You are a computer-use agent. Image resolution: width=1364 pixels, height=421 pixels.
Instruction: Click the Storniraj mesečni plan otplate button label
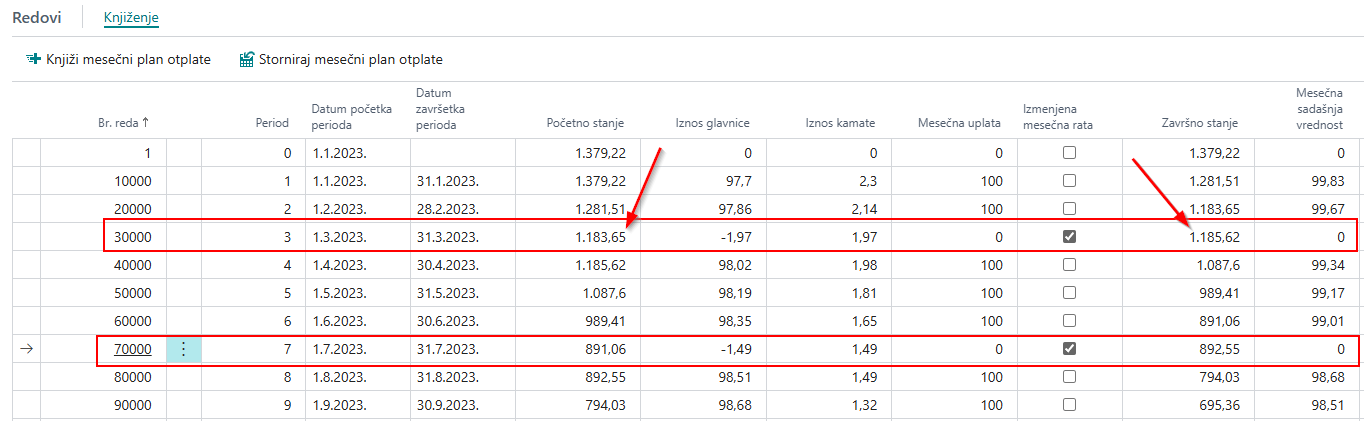(x=351, y=60)
